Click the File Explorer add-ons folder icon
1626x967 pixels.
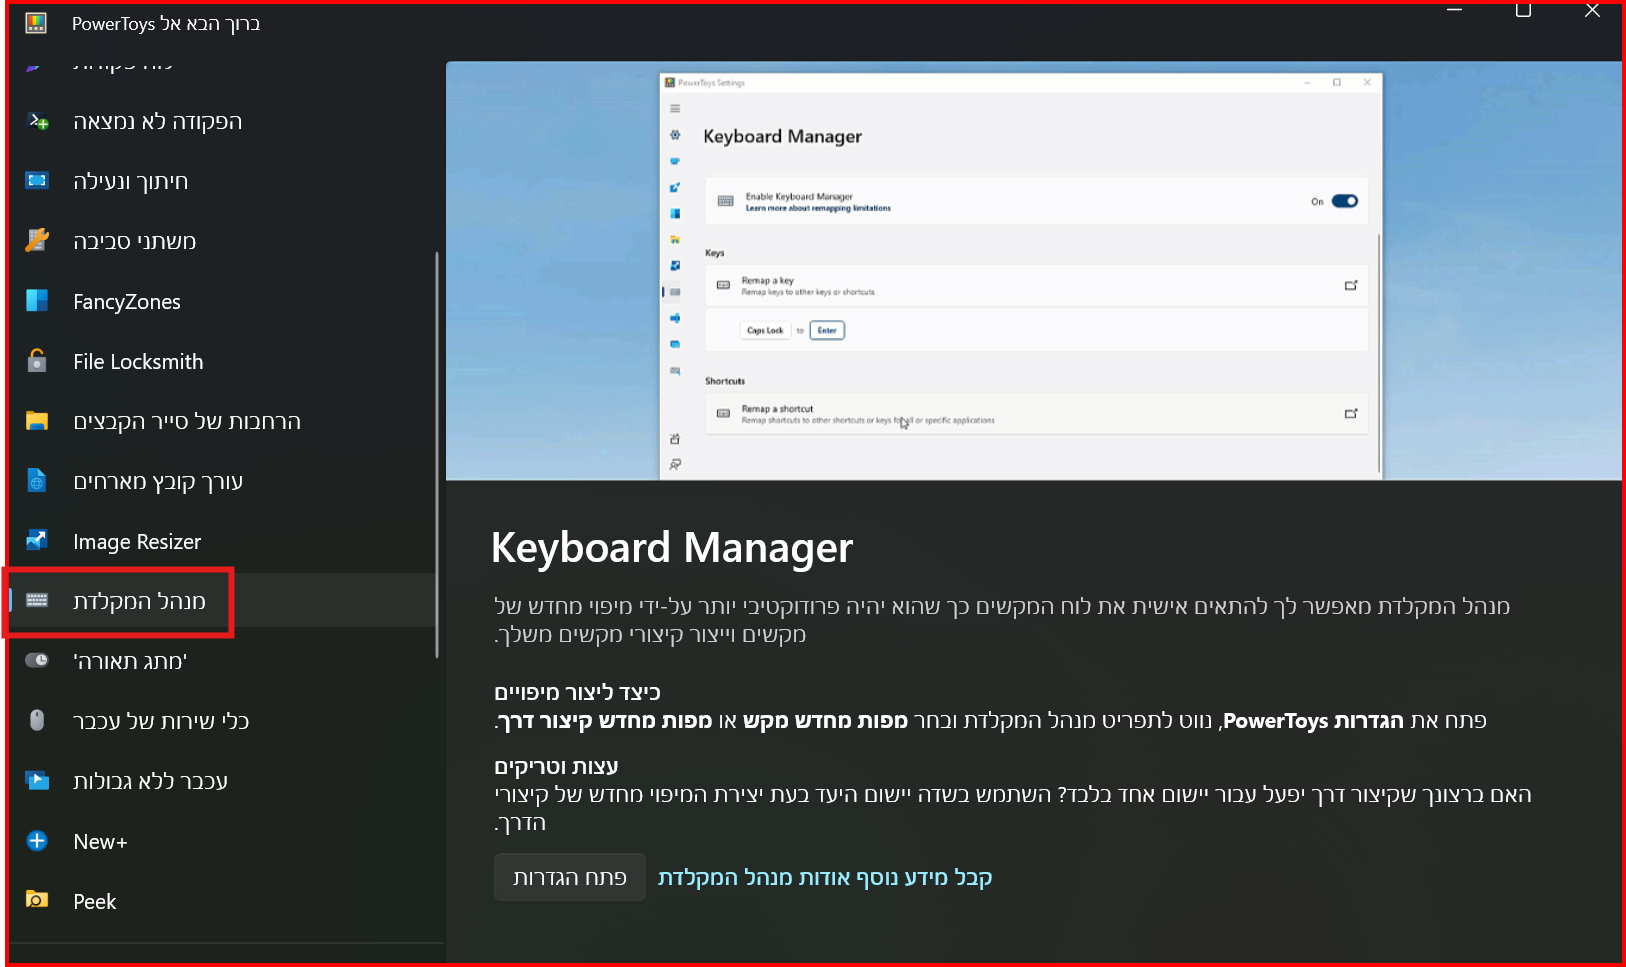pyautogui.click(x=37, y=421)
